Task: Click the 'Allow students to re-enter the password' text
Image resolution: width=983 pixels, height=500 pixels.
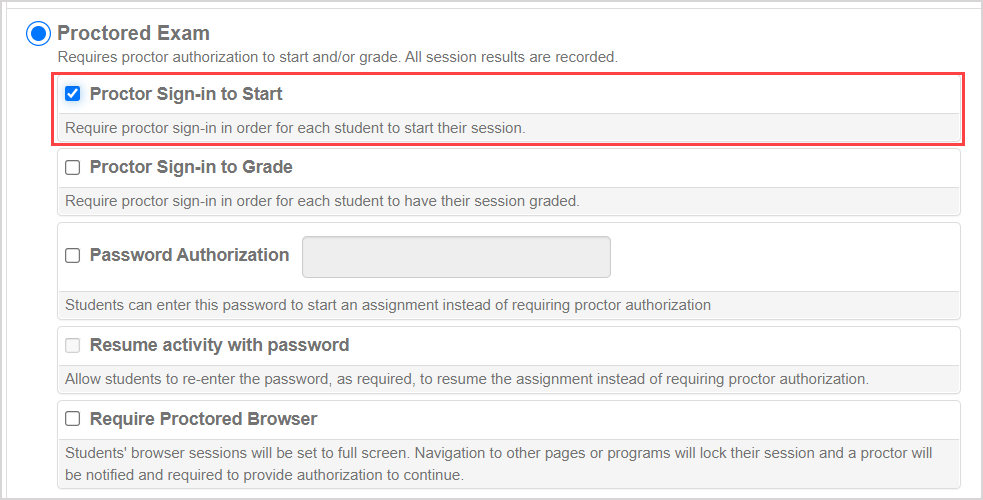Action: point(467,379)
